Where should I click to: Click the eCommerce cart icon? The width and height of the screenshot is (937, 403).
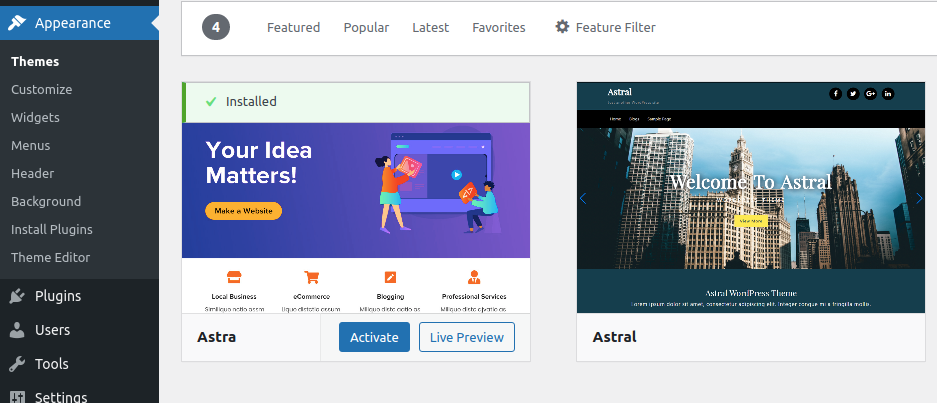[x=311, y=277]
